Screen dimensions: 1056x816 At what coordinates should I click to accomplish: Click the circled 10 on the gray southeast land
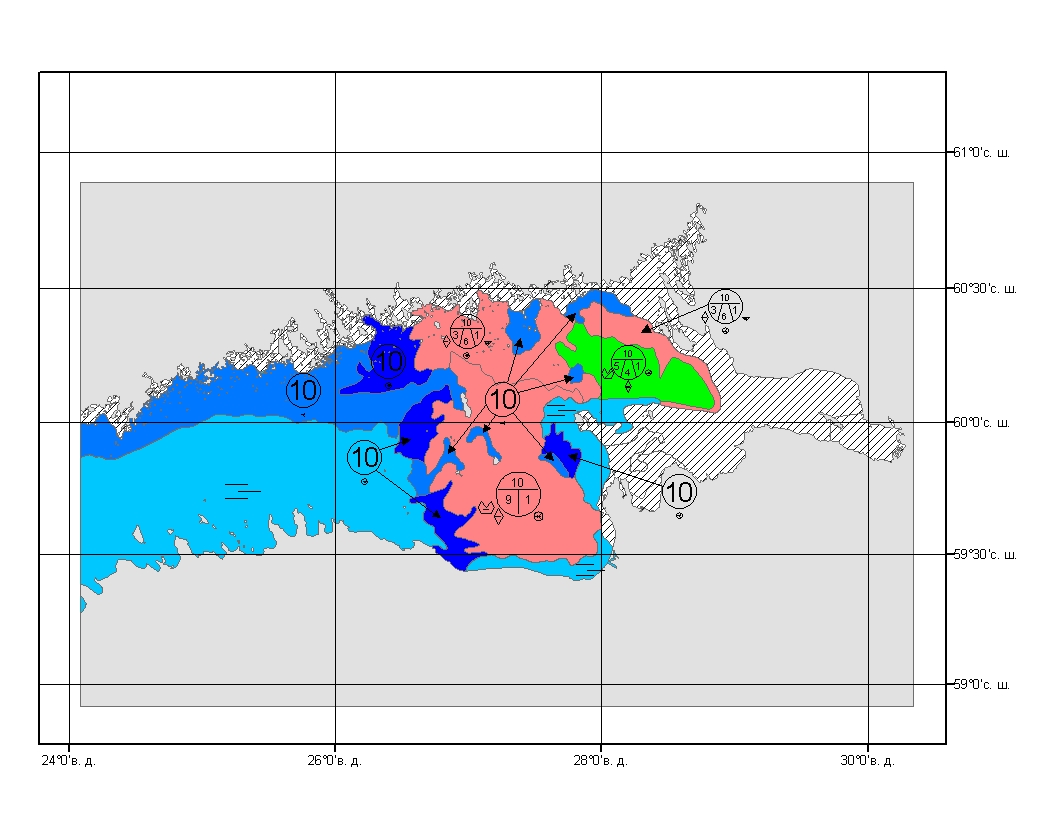[679, 491]
